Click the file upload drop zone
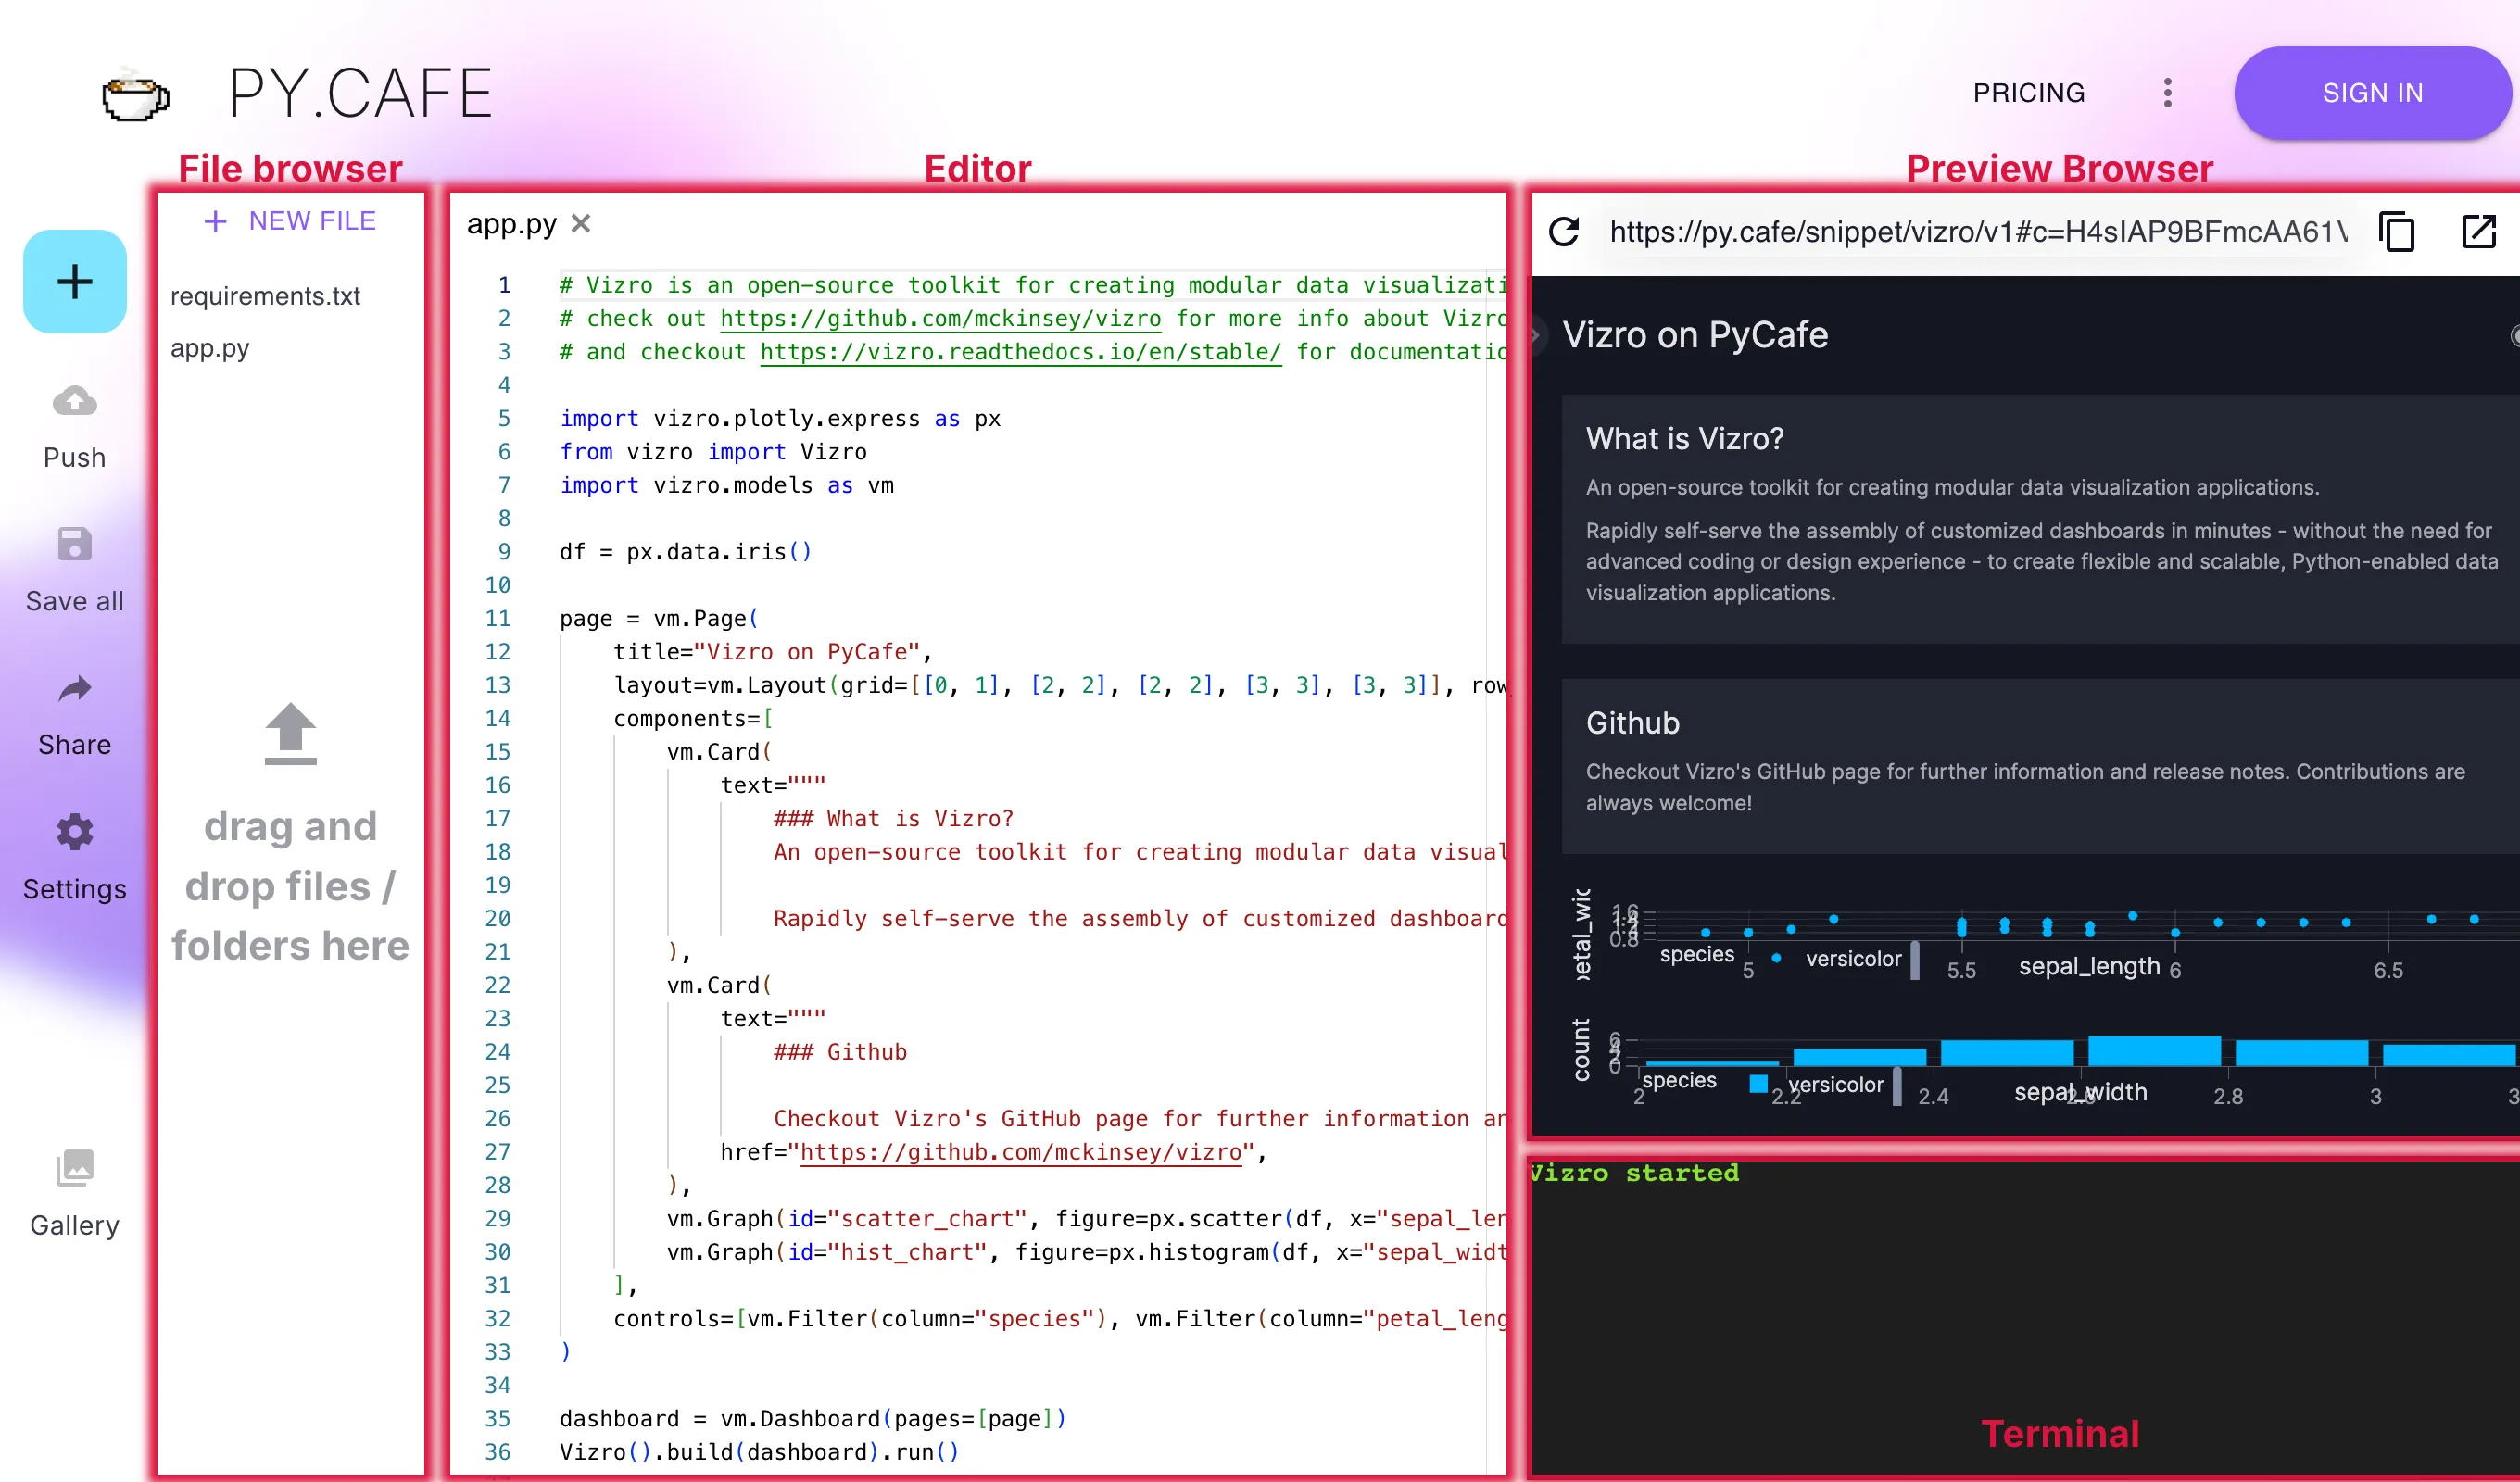Screen dimensions: 2520x1482 coord(290,832)
